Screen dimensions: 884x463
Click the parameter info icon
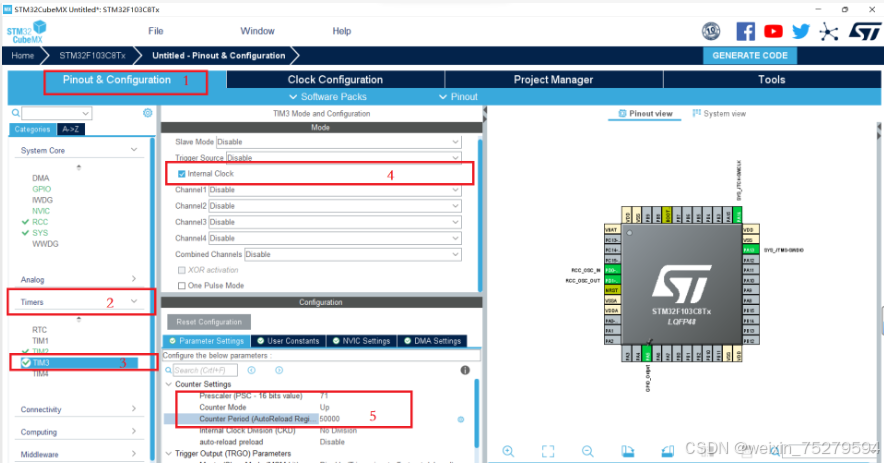pos(465,370)
